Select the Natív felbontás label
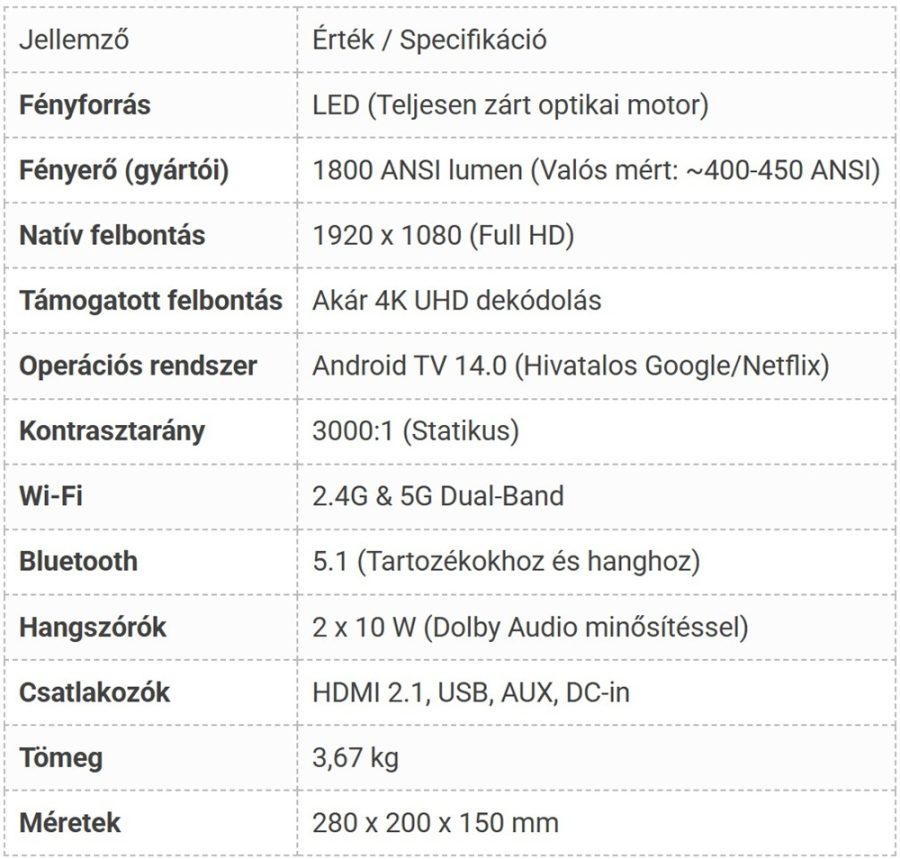The width and height of the screenshot is (900, 859). [112, 236]
